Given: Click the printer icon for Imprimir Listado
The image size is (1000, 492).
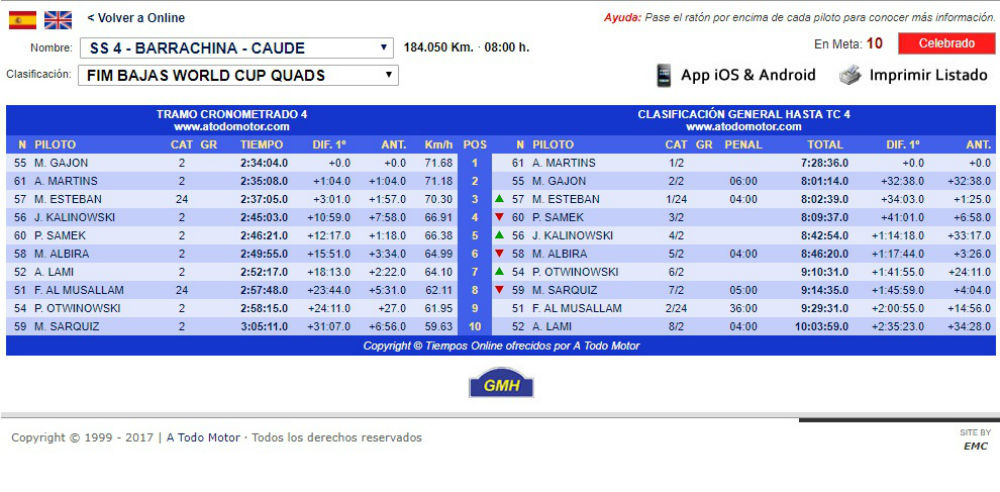Looking at the screenshot, I should click(x=849, y=75).
